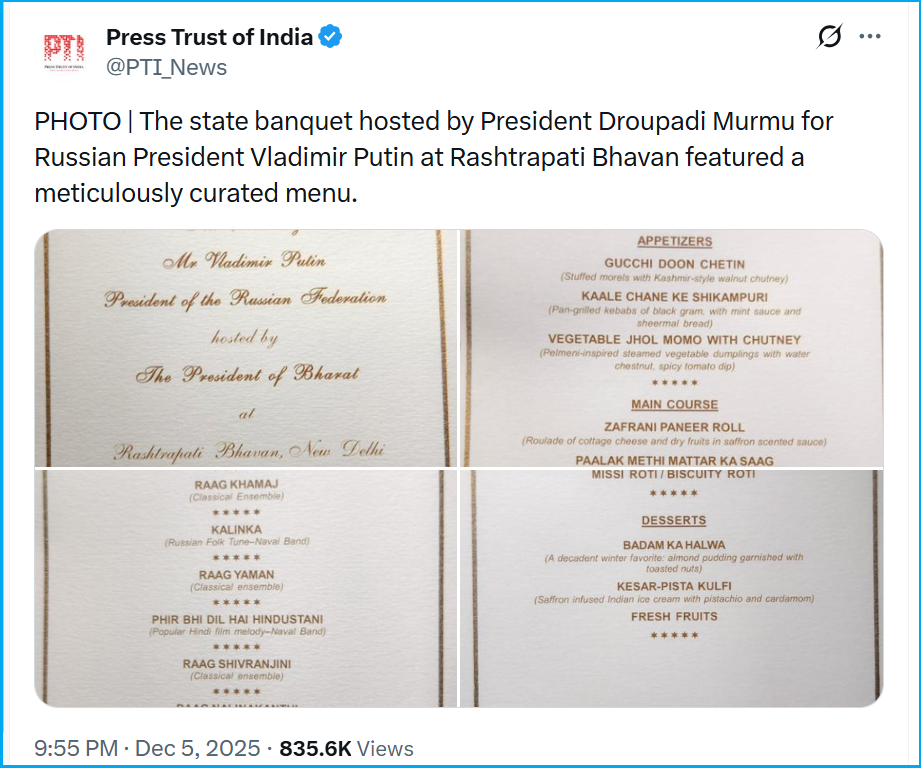Click the @PTI_News handle
Viewport: 921px width, 768px height.
pos(166,67)
